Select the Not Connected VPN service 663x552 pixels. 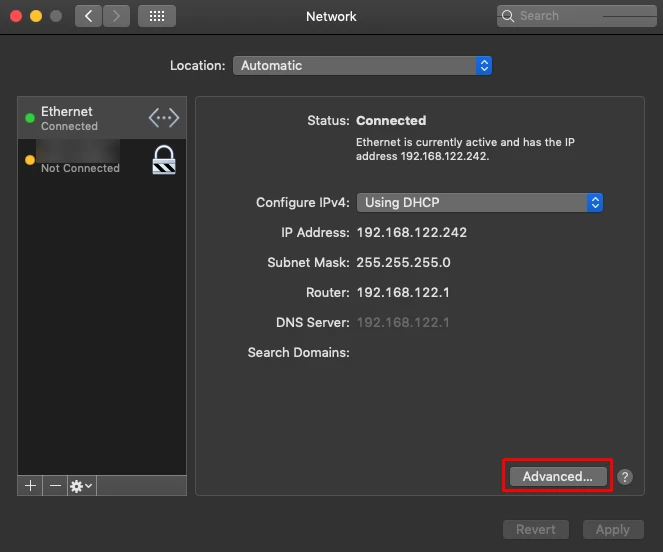[x=102, y=160]
